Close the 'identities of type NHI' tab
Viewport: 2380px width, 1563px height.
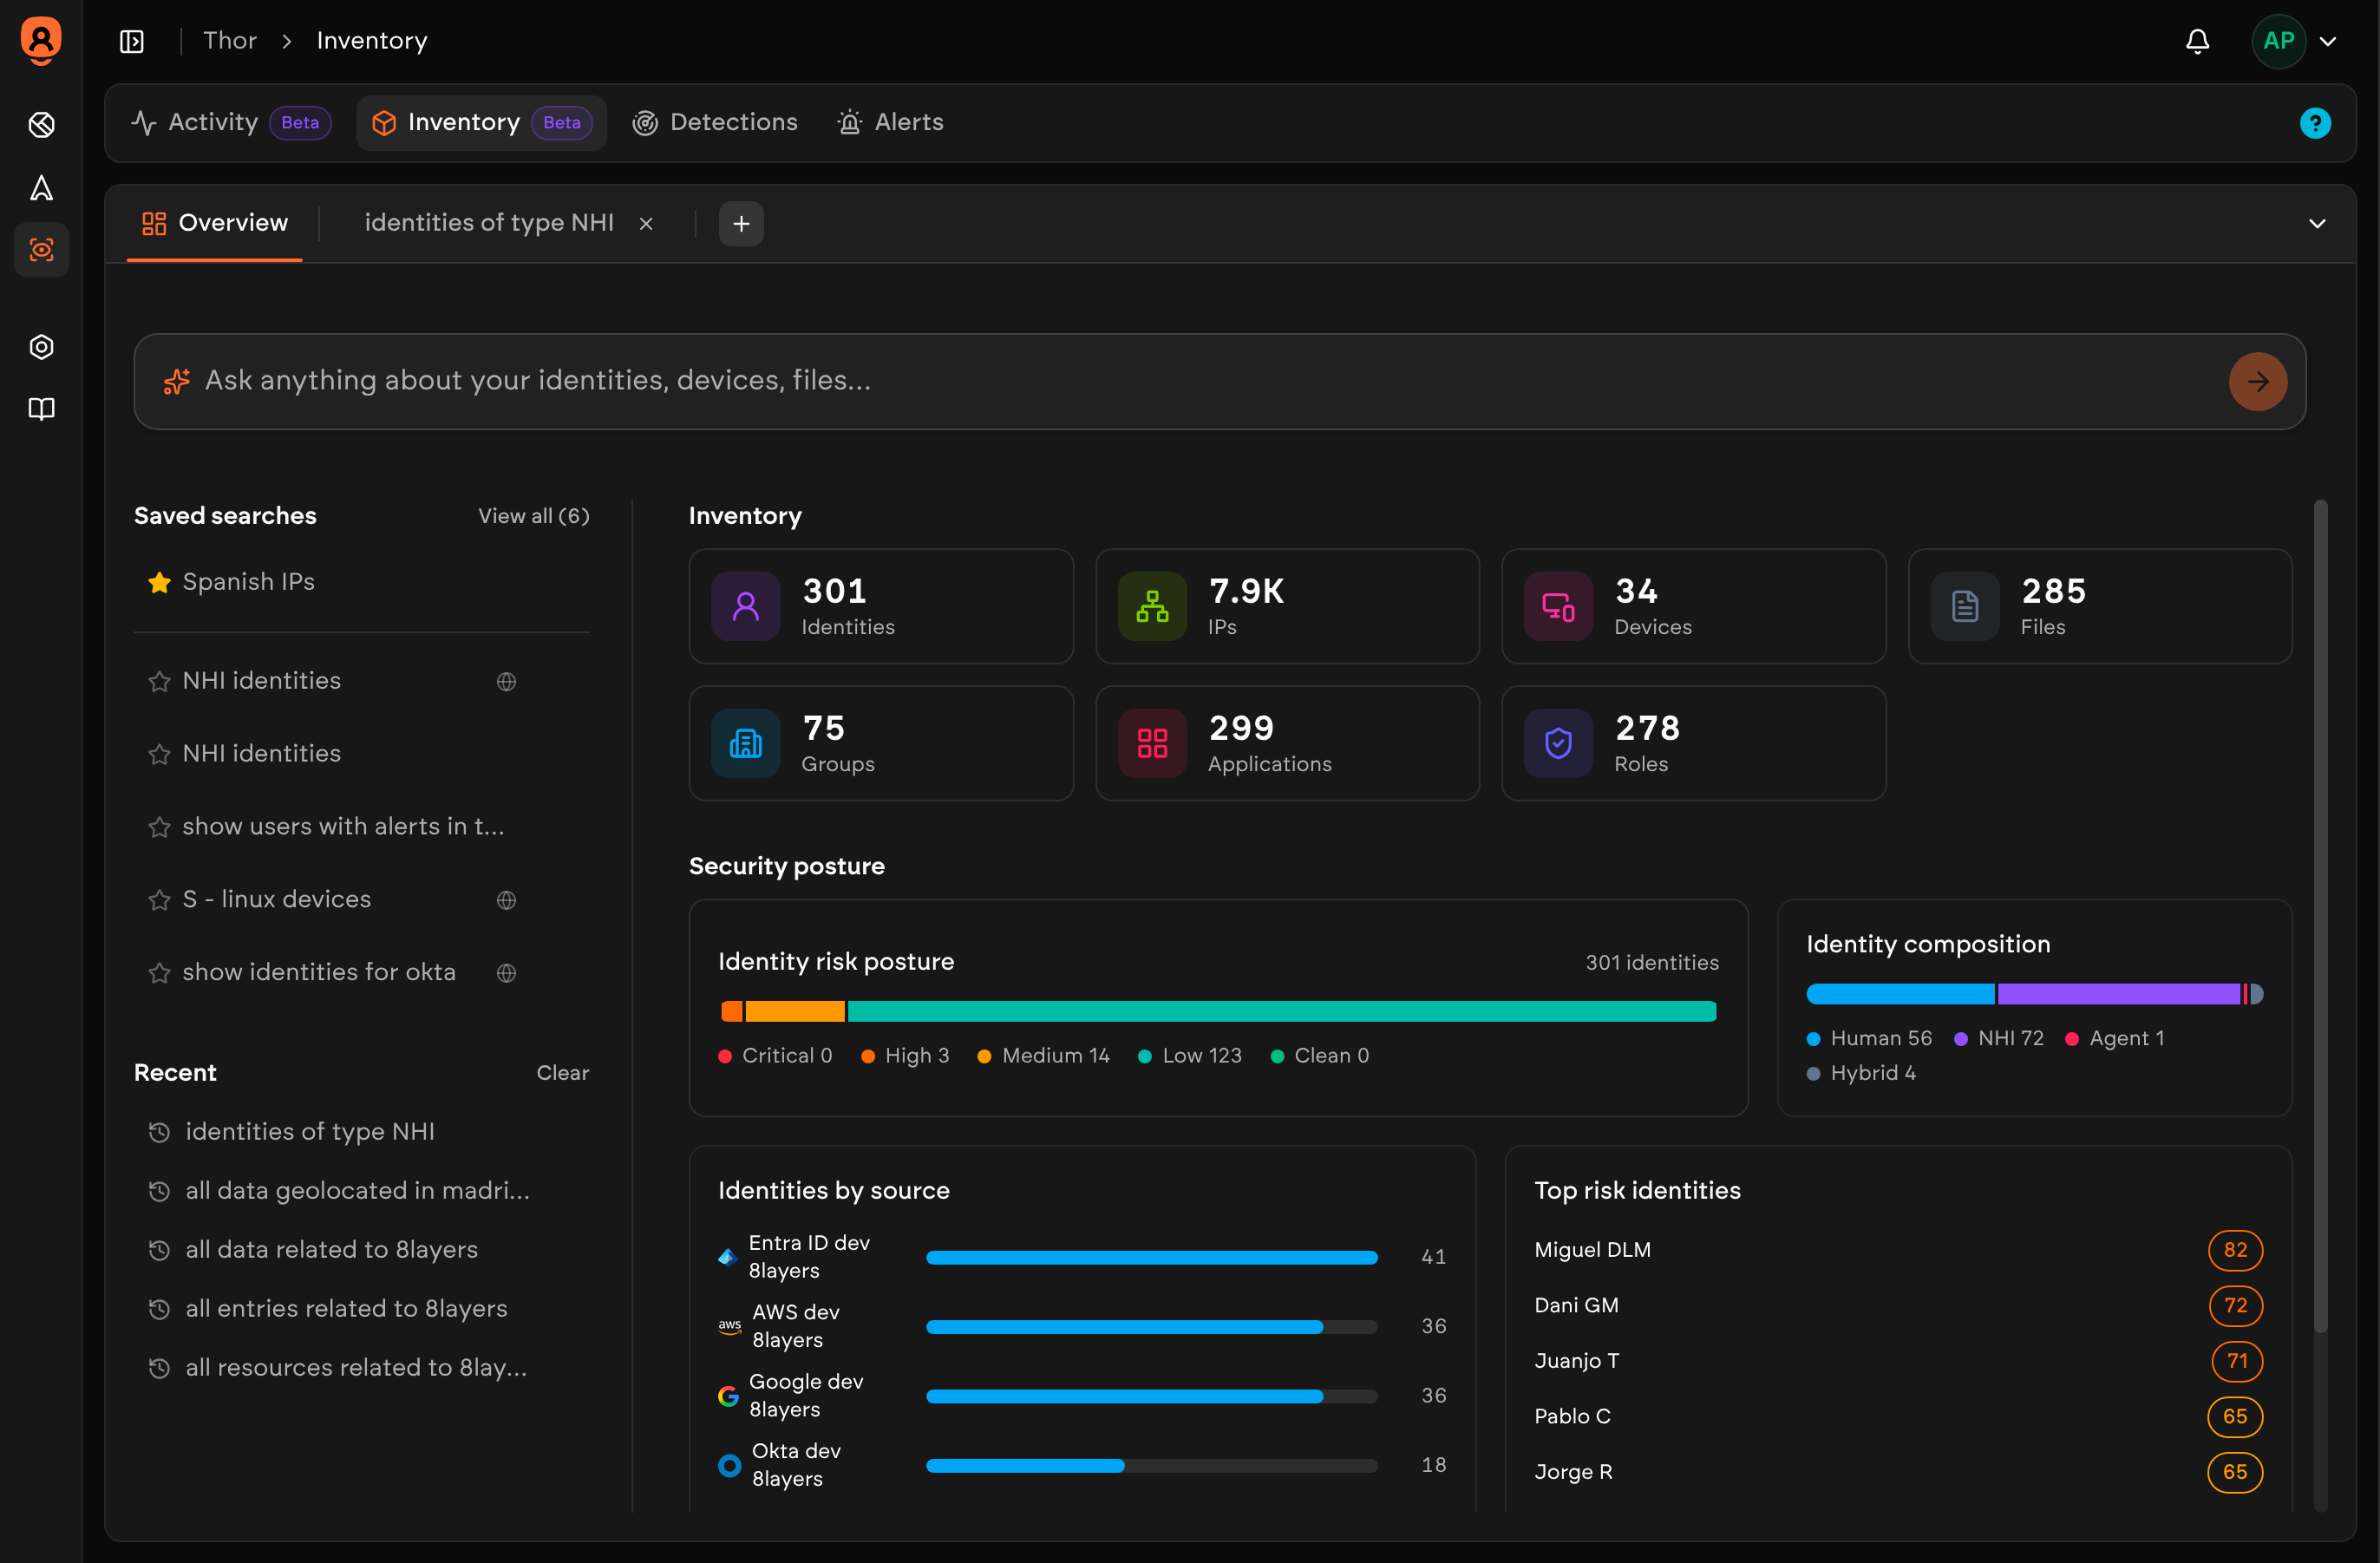[646, 224]
